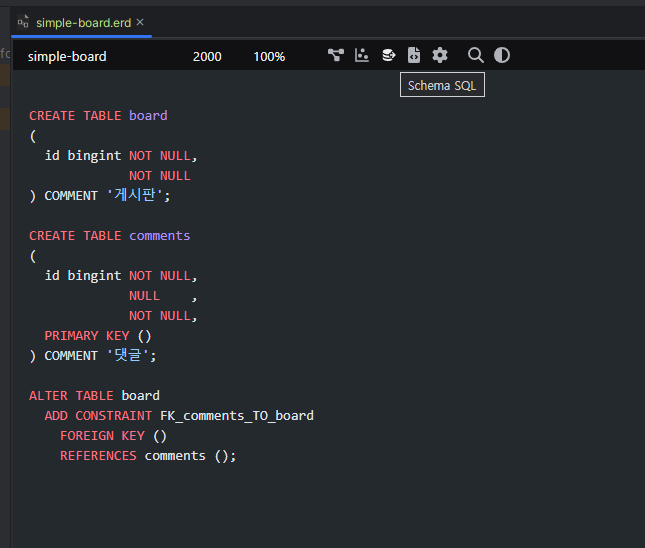Open the Visualization chart icon
Screen dimensions: 645x548
point(362,55)
